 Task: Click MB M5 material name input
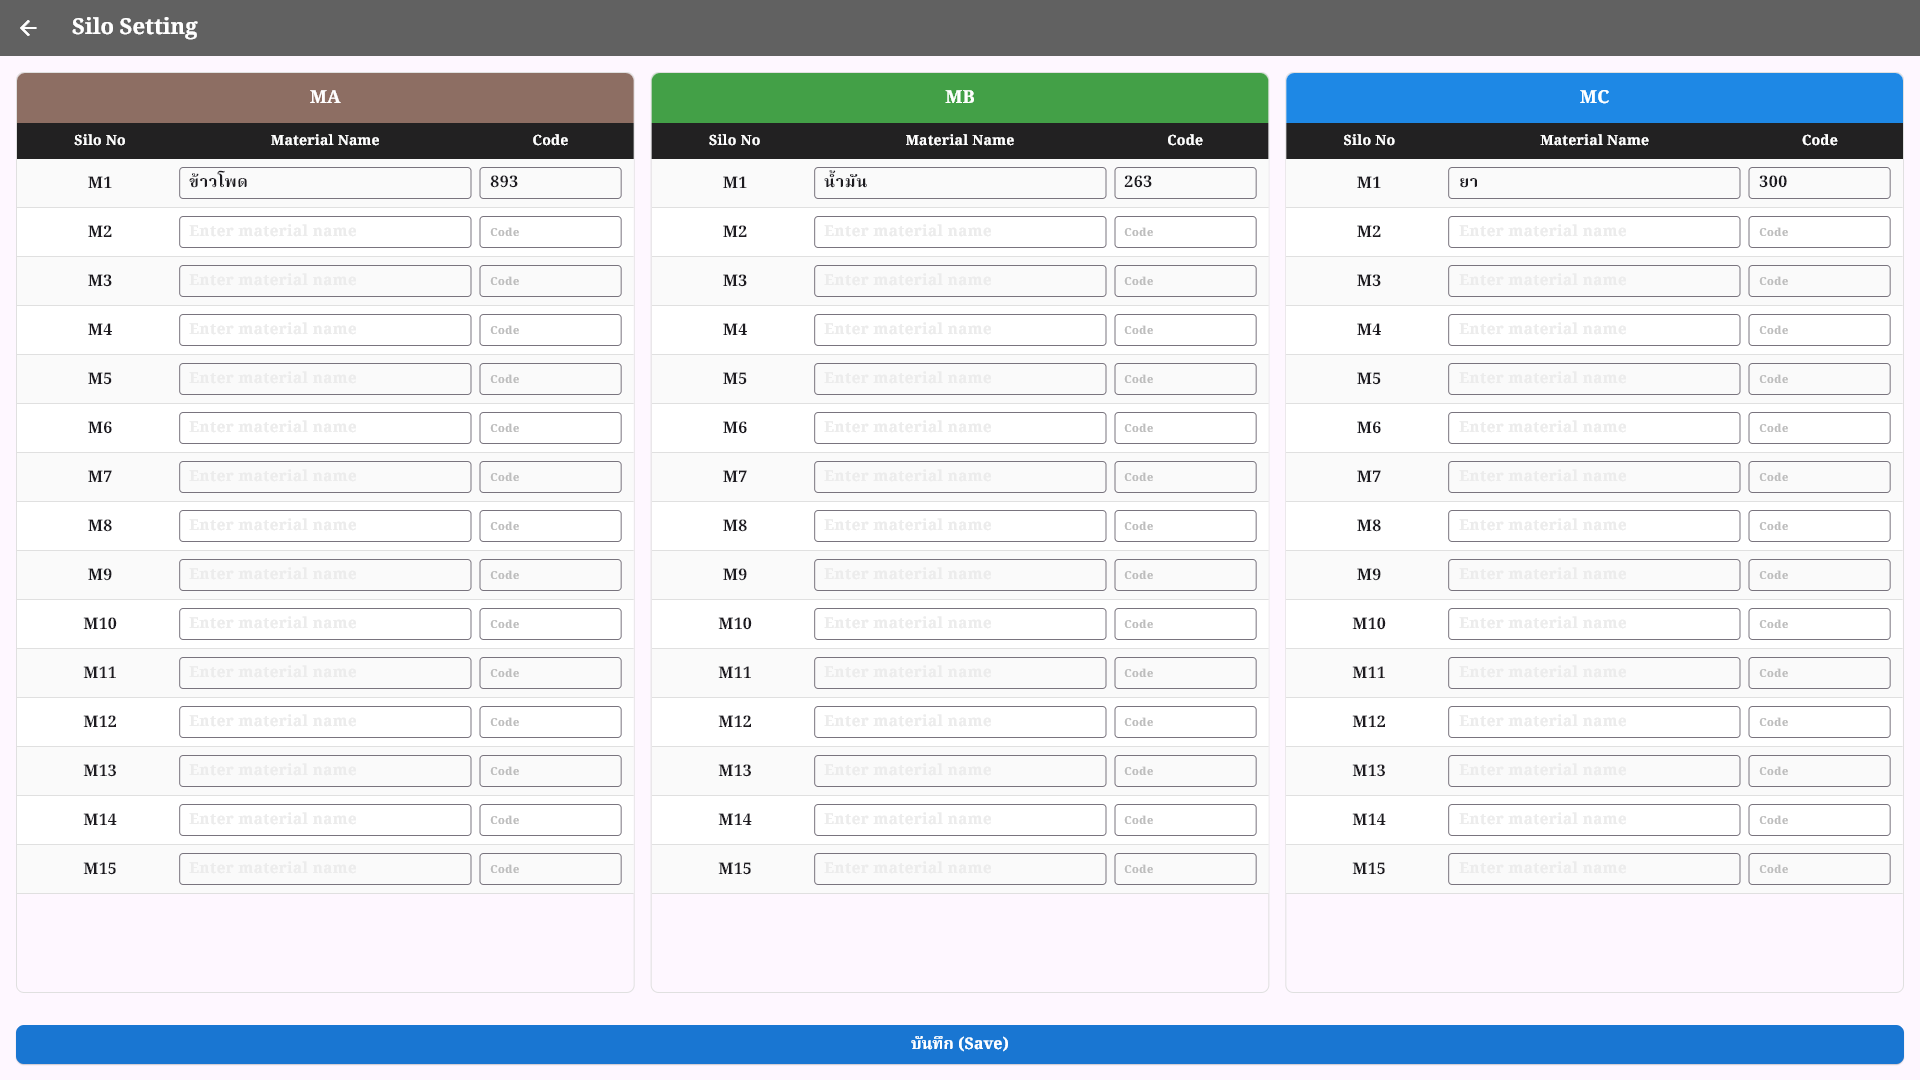pos(959,378)
